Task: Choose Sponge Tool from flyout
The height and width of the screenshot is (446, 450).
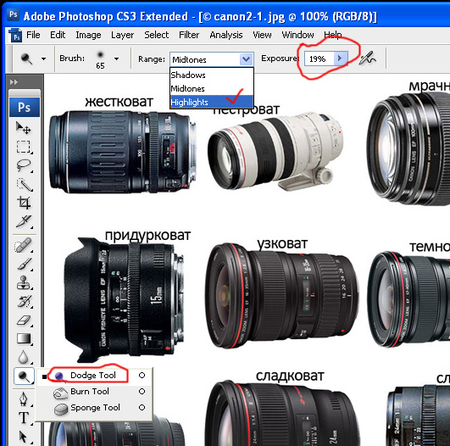Action: [x=93, y=408]
